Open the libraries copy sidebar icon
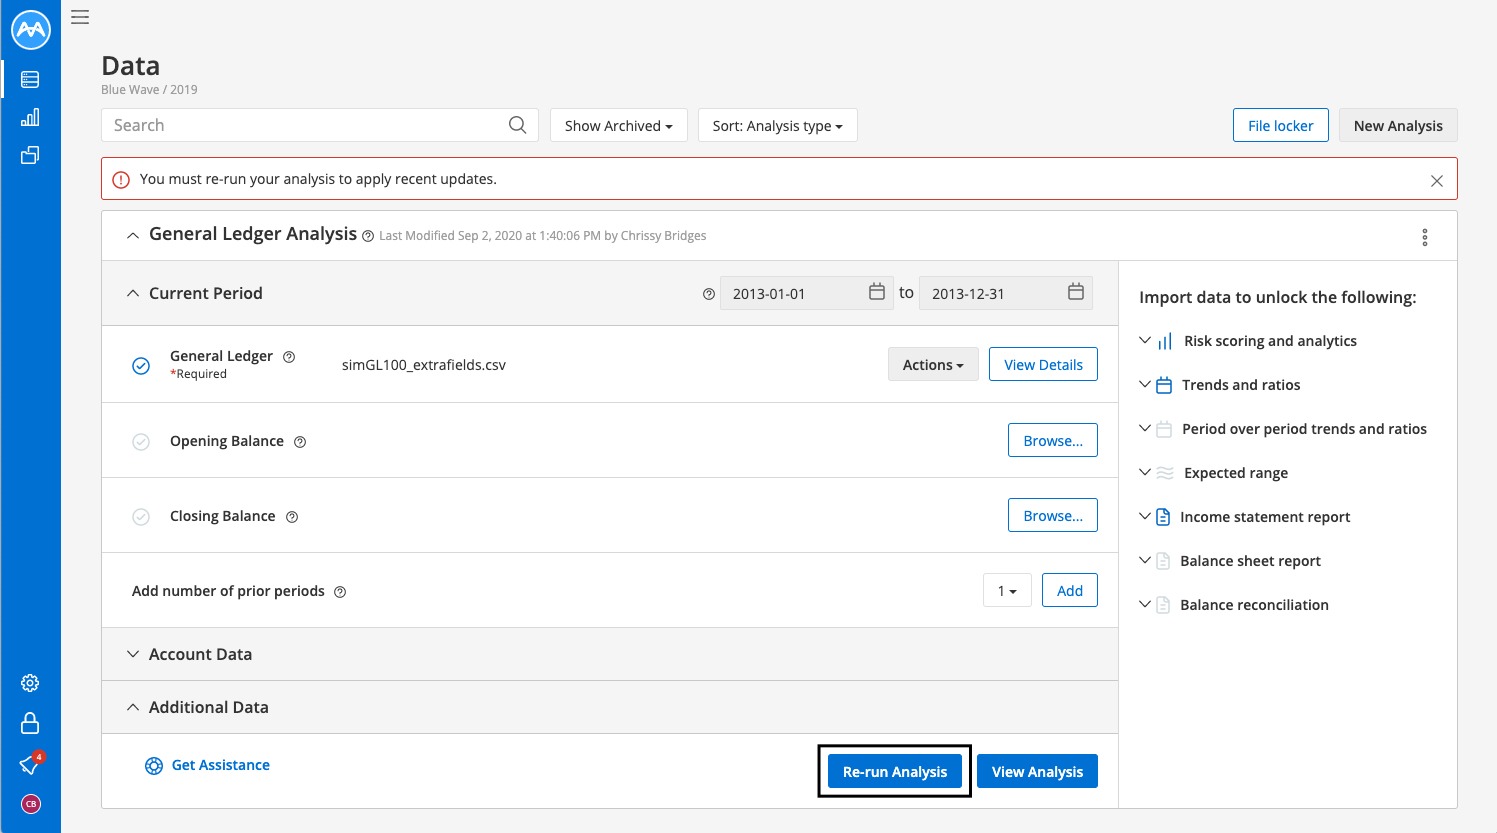 point(30,155)
